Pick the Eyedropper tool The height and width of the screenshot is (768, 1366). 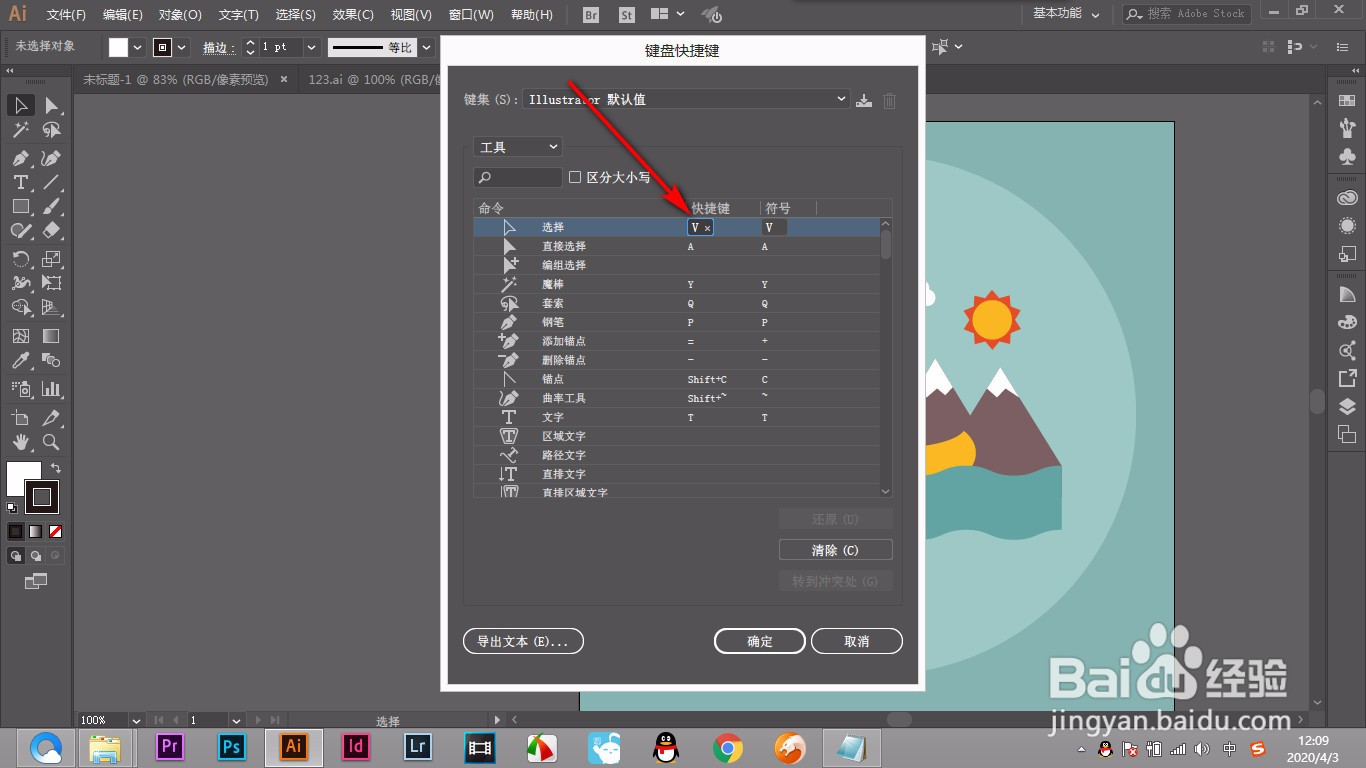(21, 360)
